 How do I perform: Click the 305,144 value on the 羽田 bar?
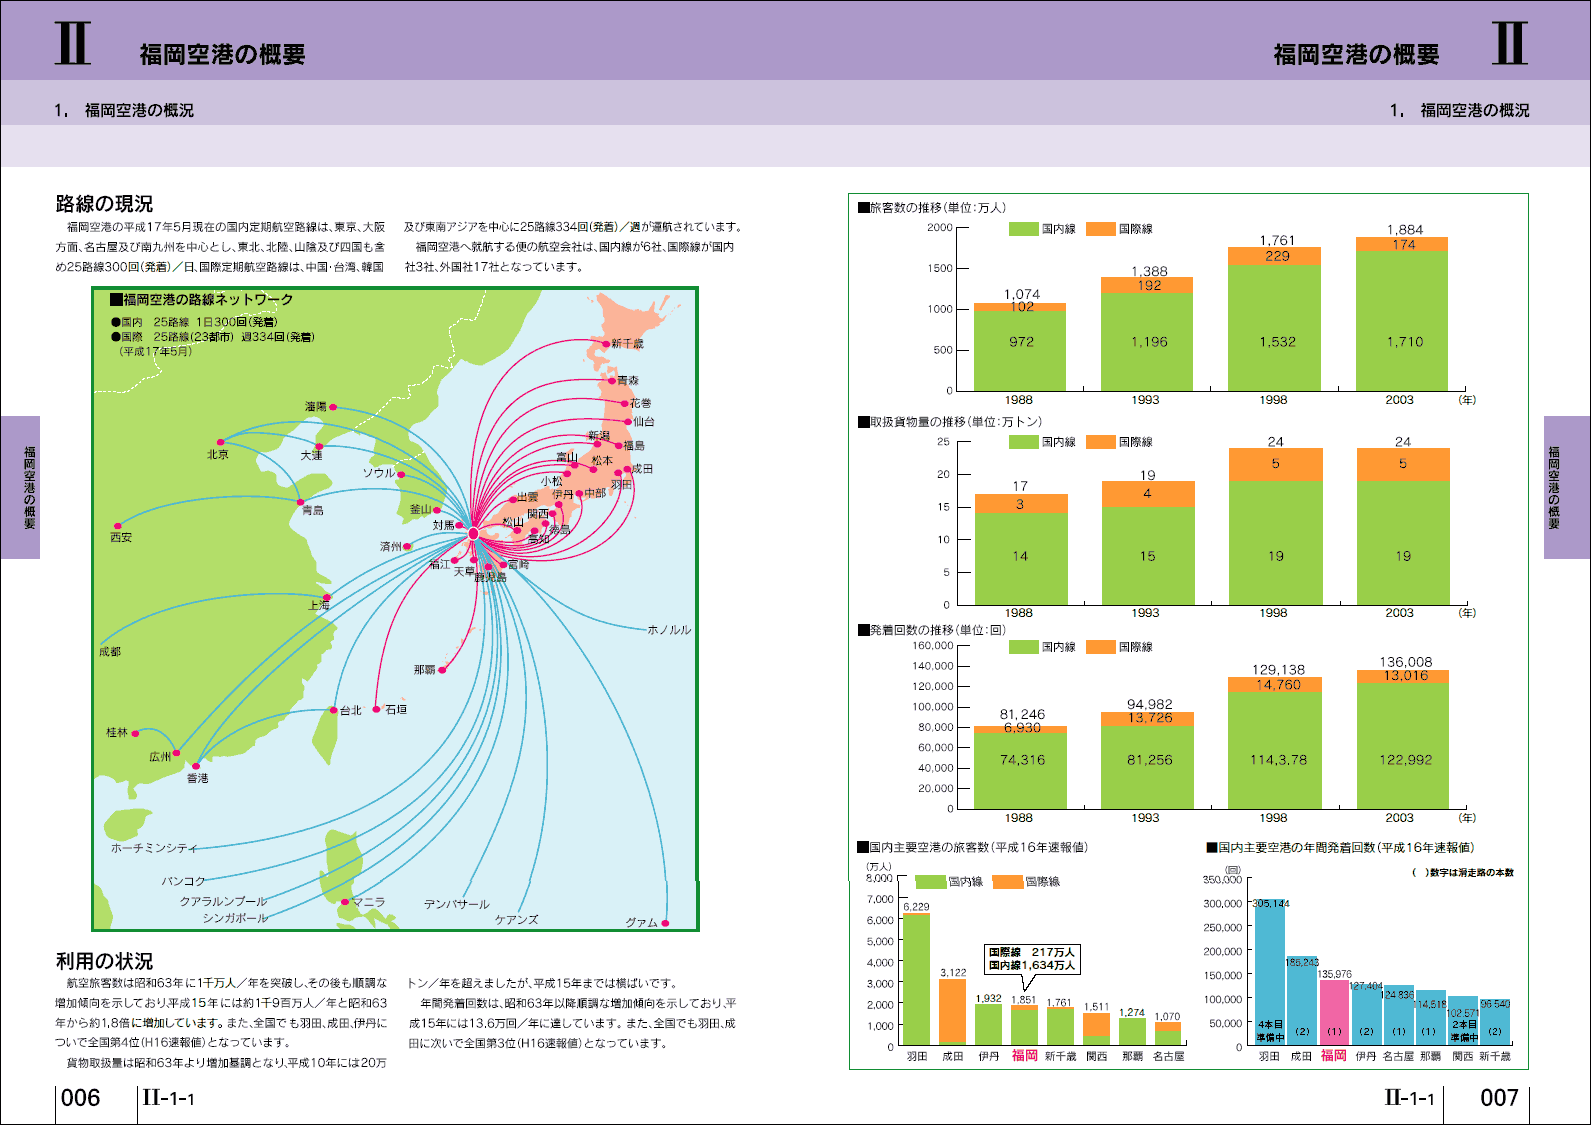(1270, 903)
